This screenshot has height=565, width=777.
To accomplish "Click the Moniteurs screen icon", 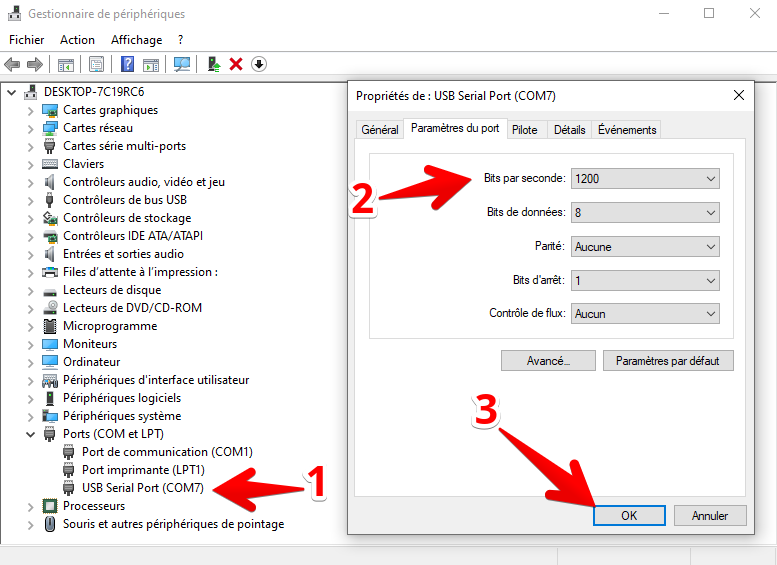I will (x=50, y=344).
